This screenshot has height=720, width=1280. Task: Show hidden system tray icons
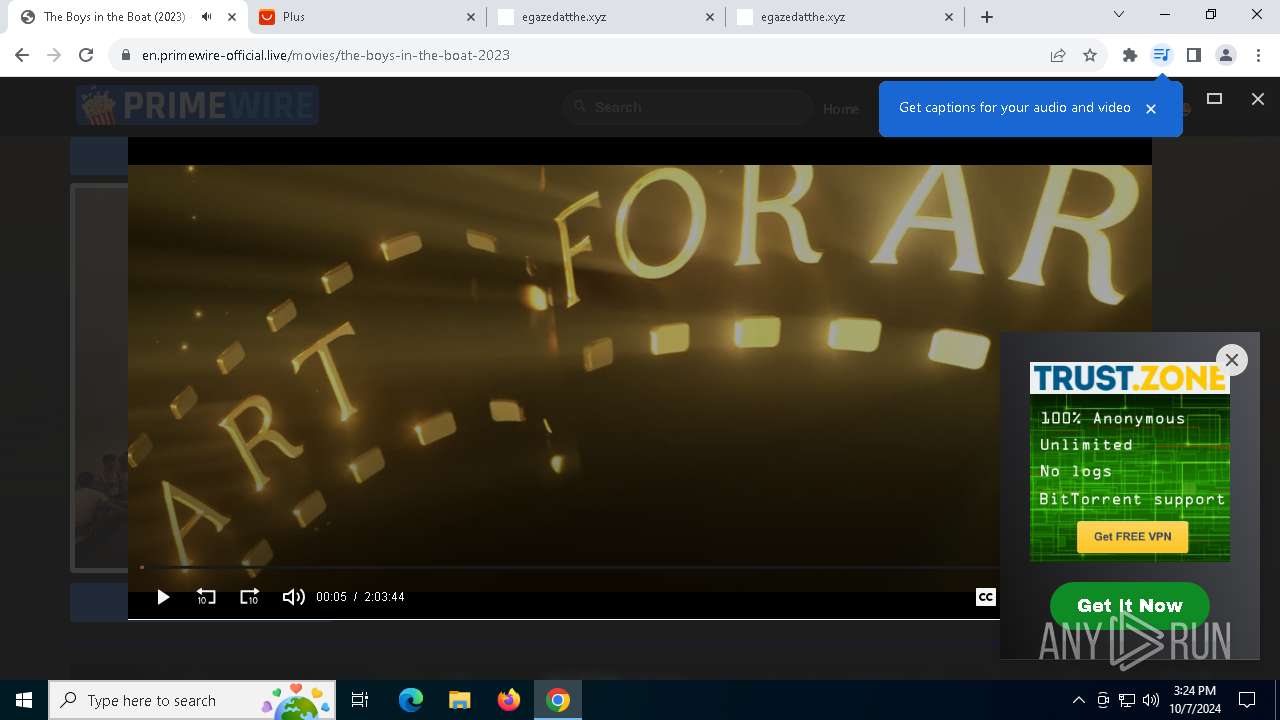pos(1078,700)
